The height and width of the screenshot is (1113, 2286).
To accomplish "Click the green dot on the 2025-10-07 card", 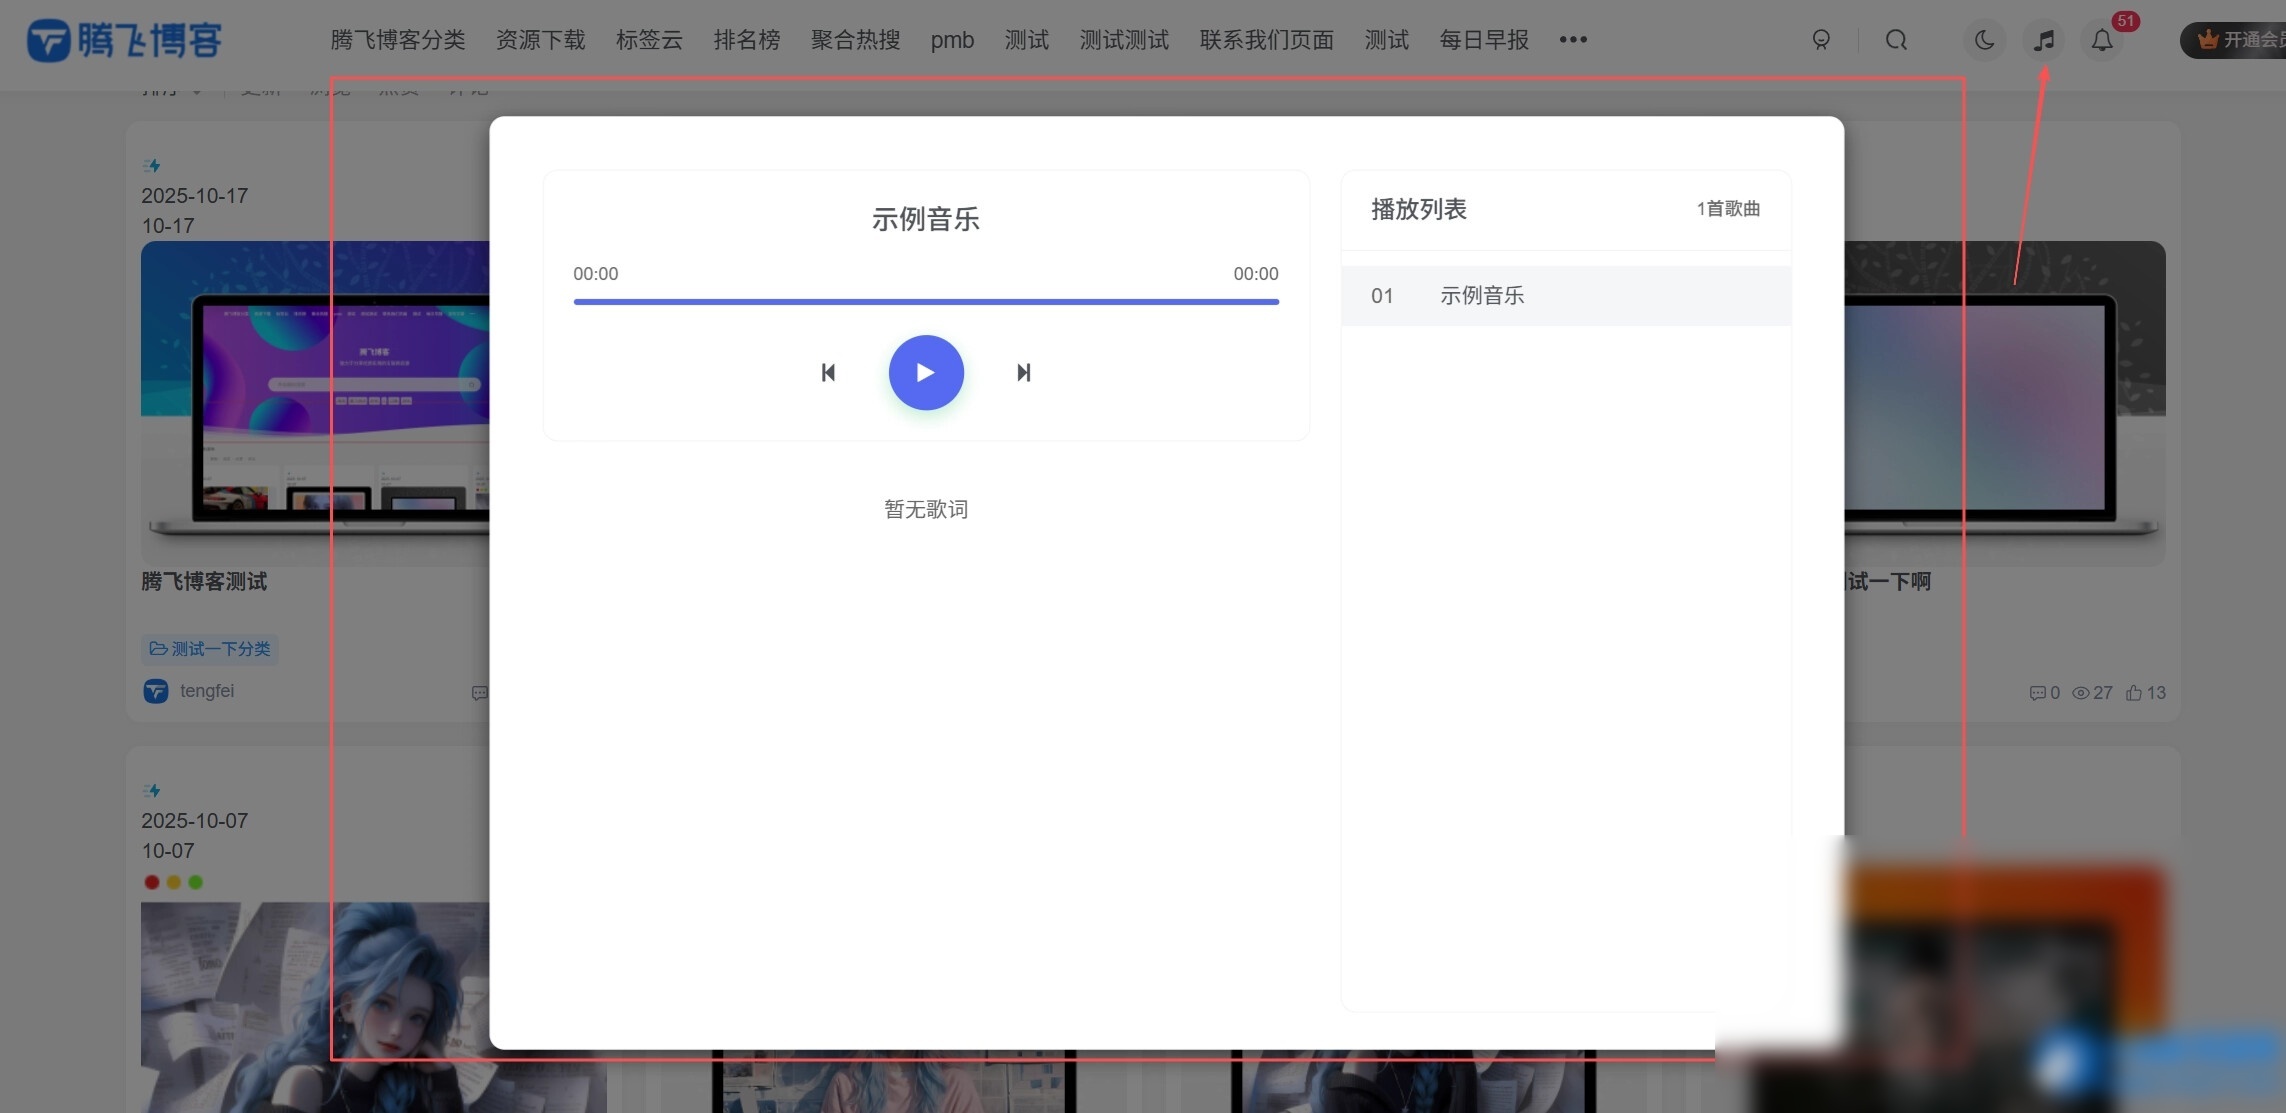I will [197, 882].
